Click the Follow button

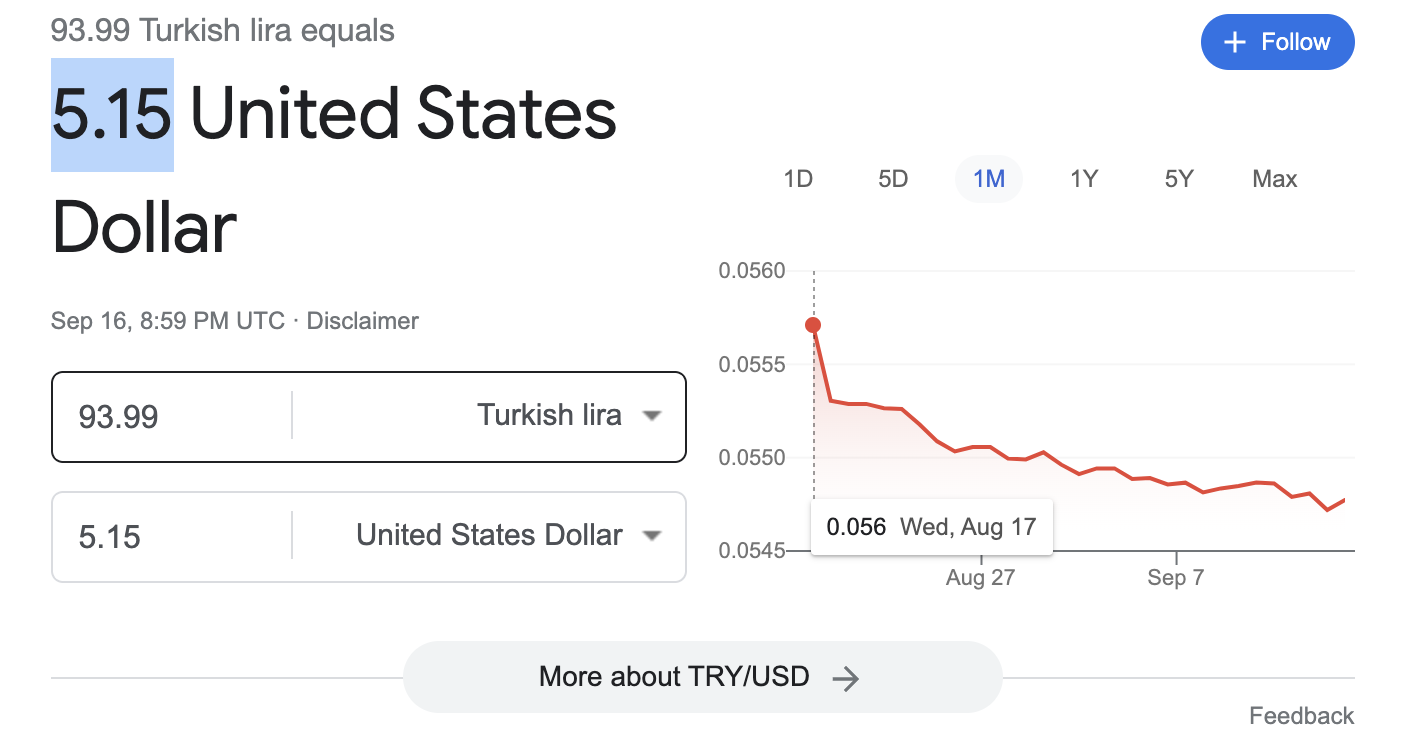[1277, 42]
